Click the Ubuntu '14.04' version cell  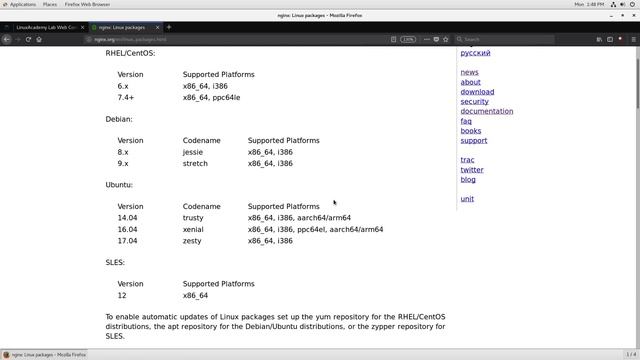pyautogui.click(x=127, y=218)
